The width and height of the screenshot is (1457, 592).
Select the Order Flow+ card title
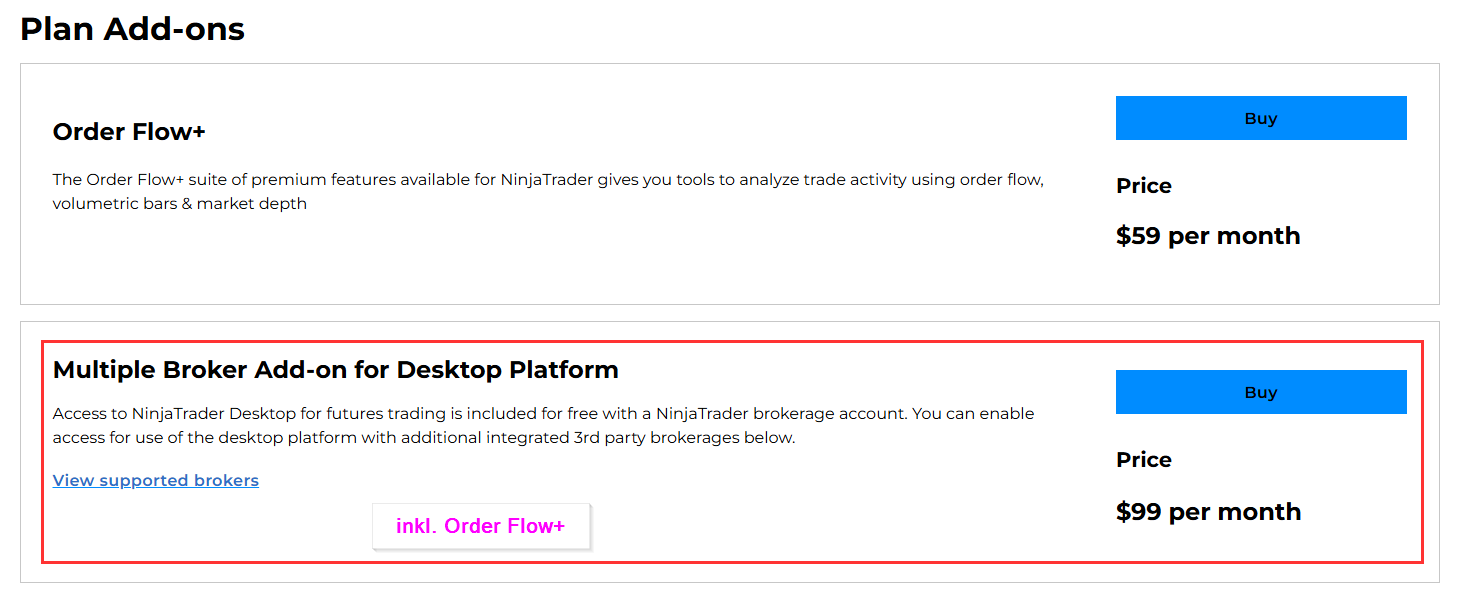coord(129,132)
